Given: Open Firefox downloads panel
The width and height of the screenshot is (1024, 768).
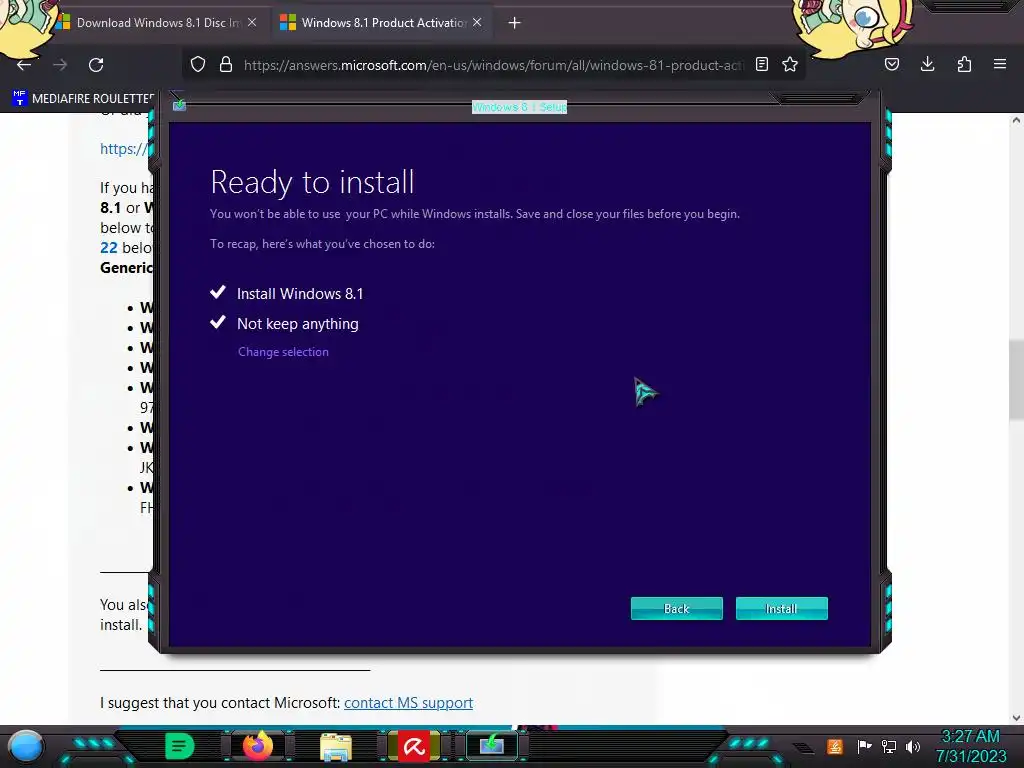Looking at the screenshot, I should coord(927,65).
